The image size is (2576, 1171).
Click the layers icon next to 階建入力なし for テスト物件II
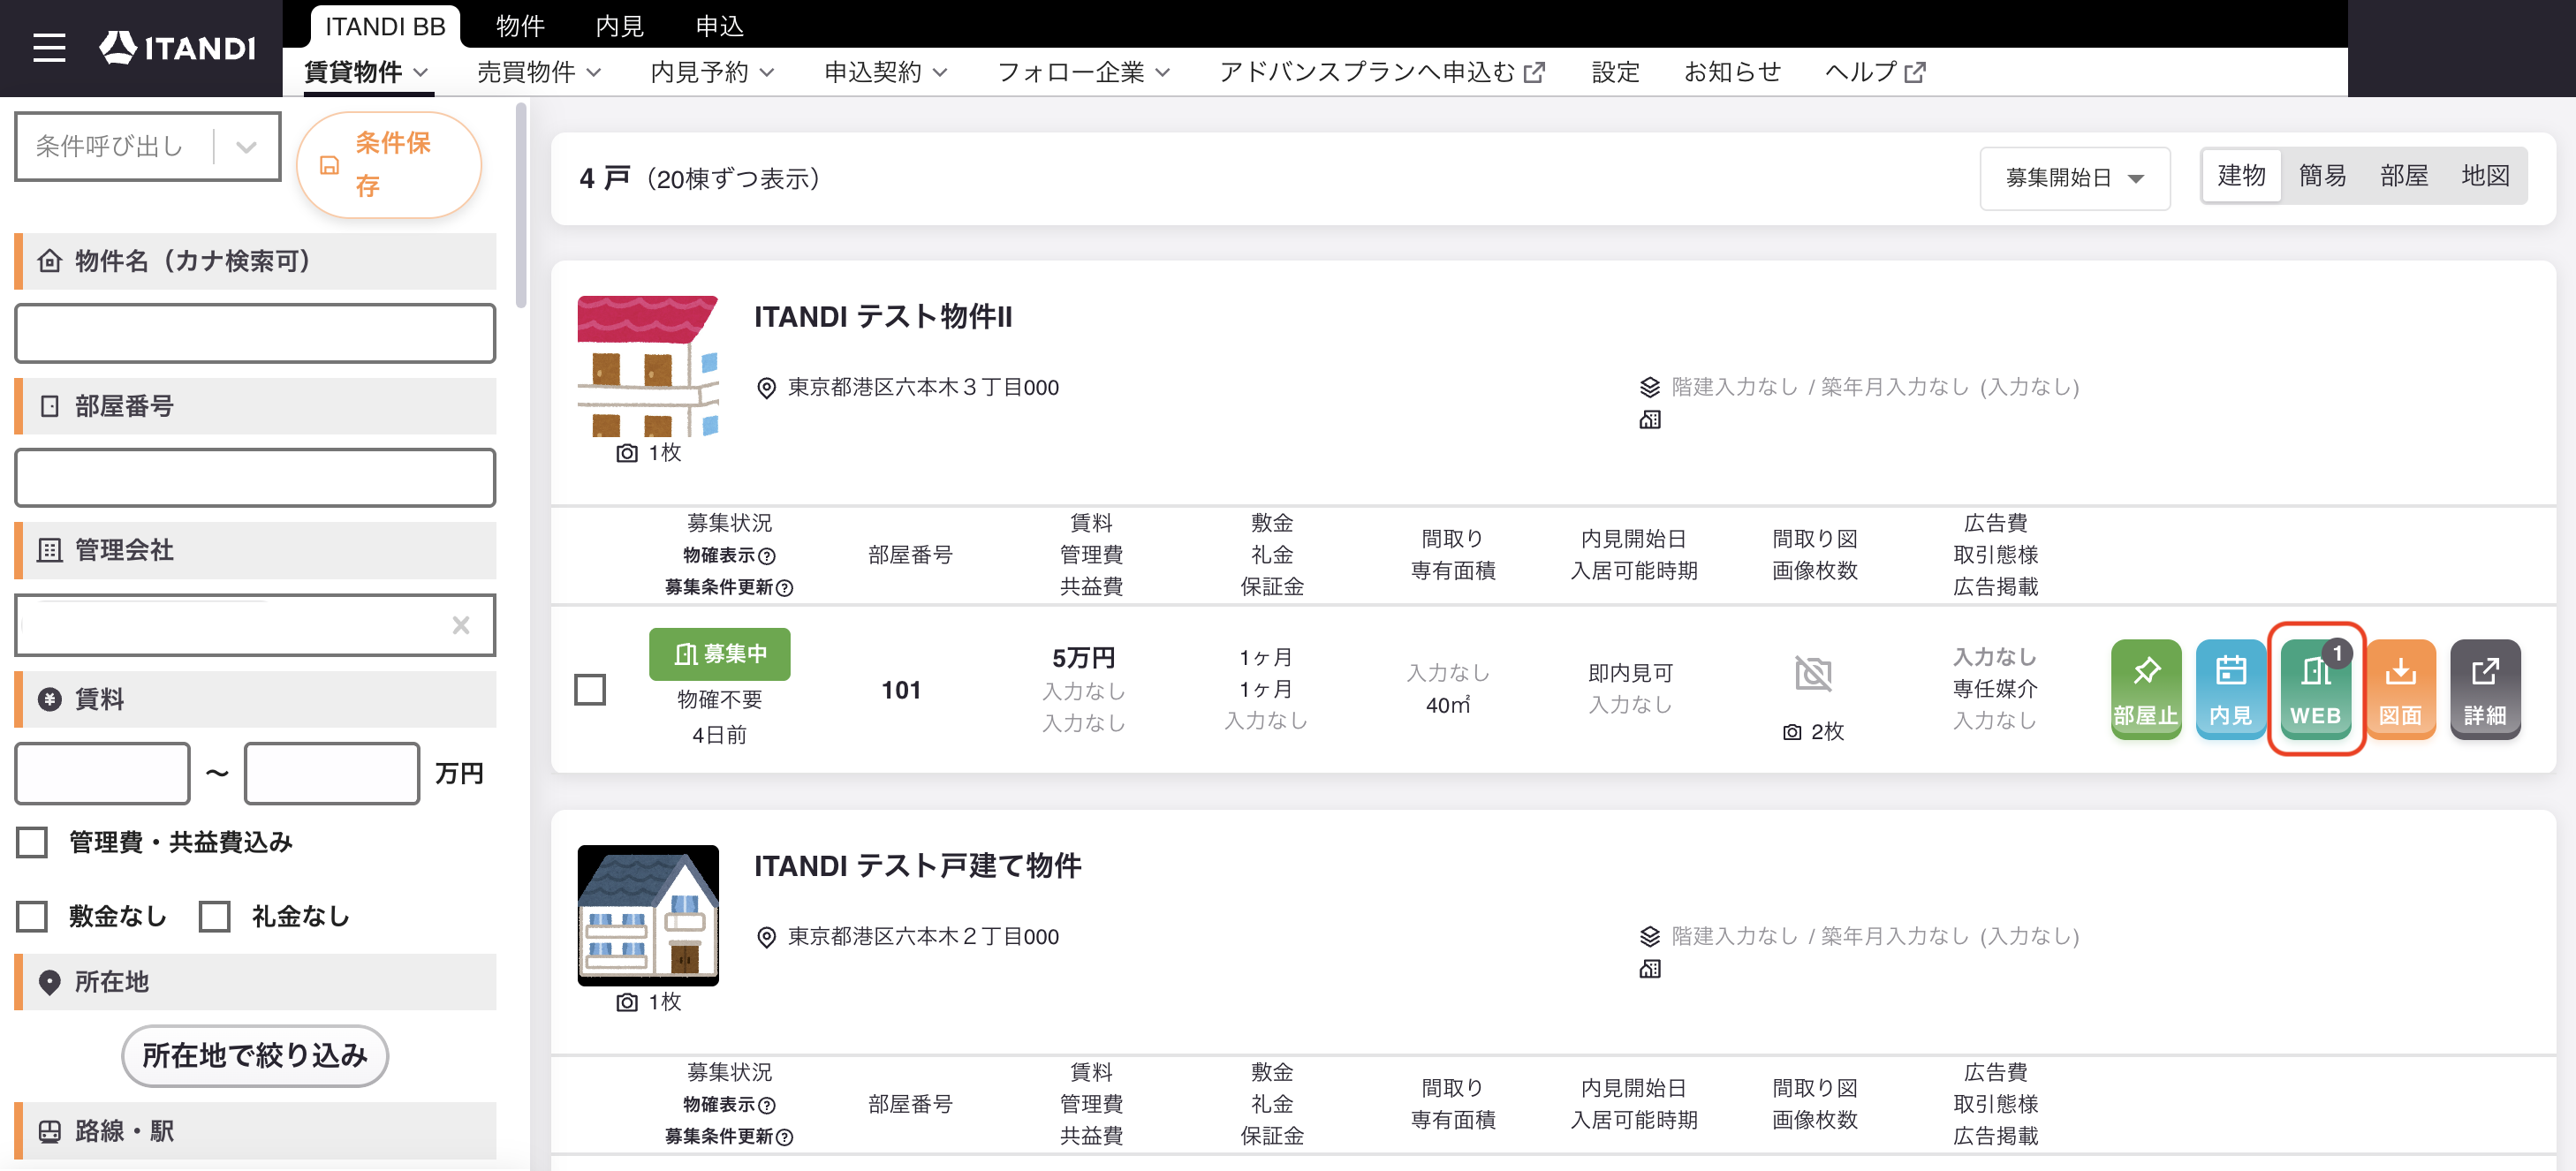pyautogui.click(x=1650, y=387)
